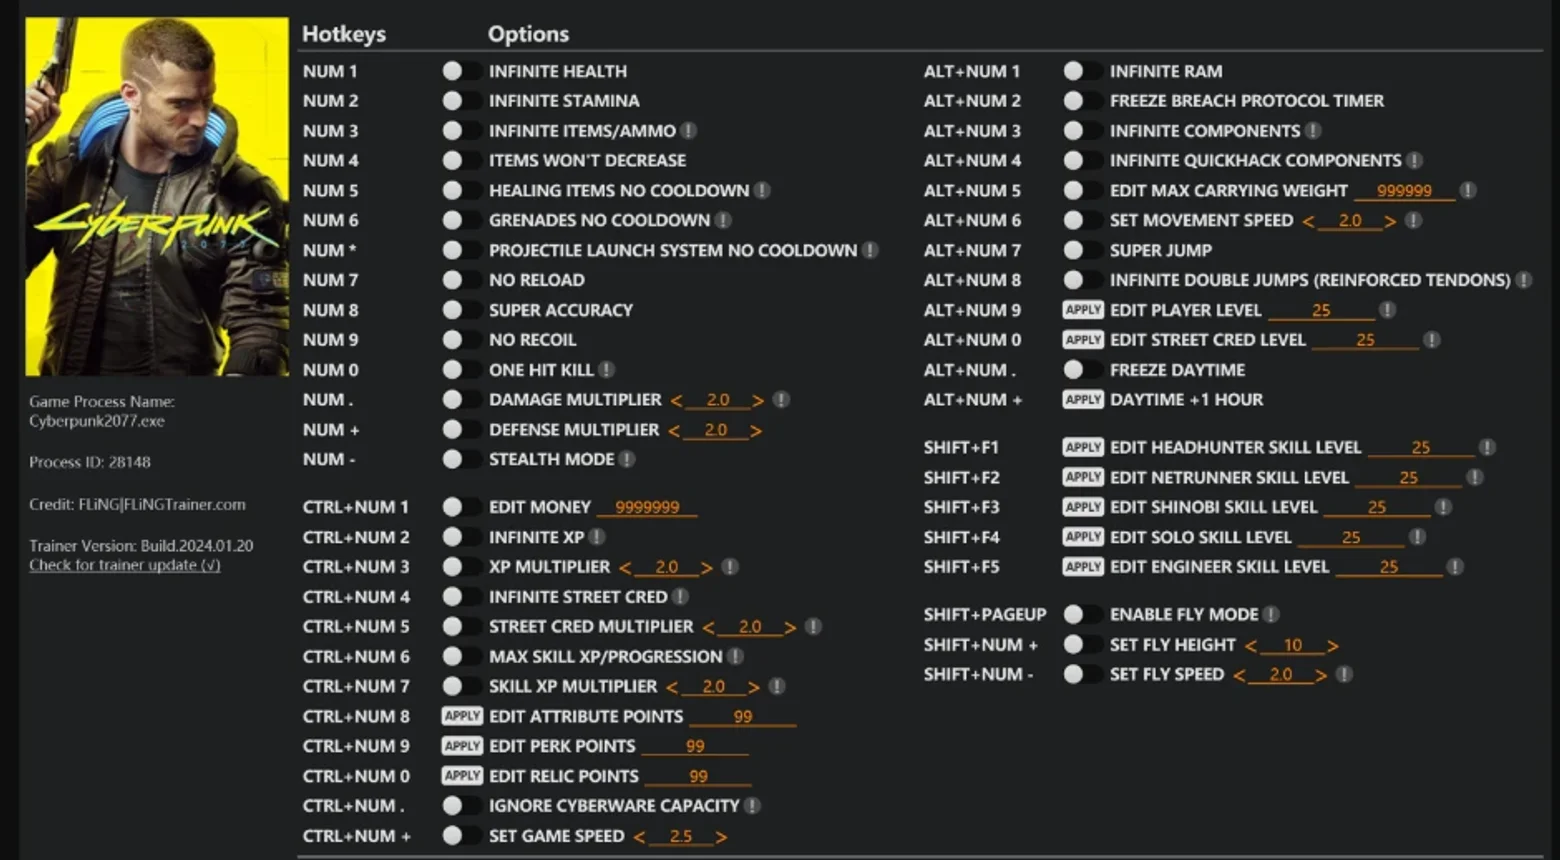Apply the Edit Perk Points value
Image resolution: width=1560 pixels, height=860 pixels.
pyautogui.click(x=462, y=746)
